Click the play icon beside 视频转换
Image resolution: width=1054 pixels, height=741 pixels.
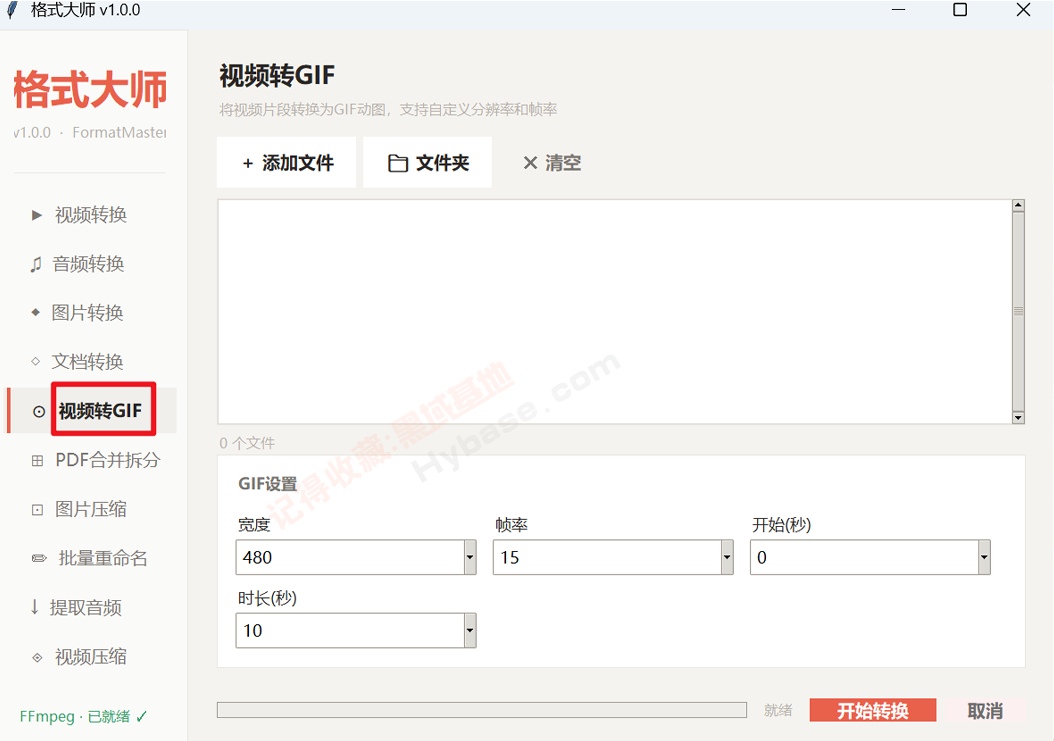37,215
